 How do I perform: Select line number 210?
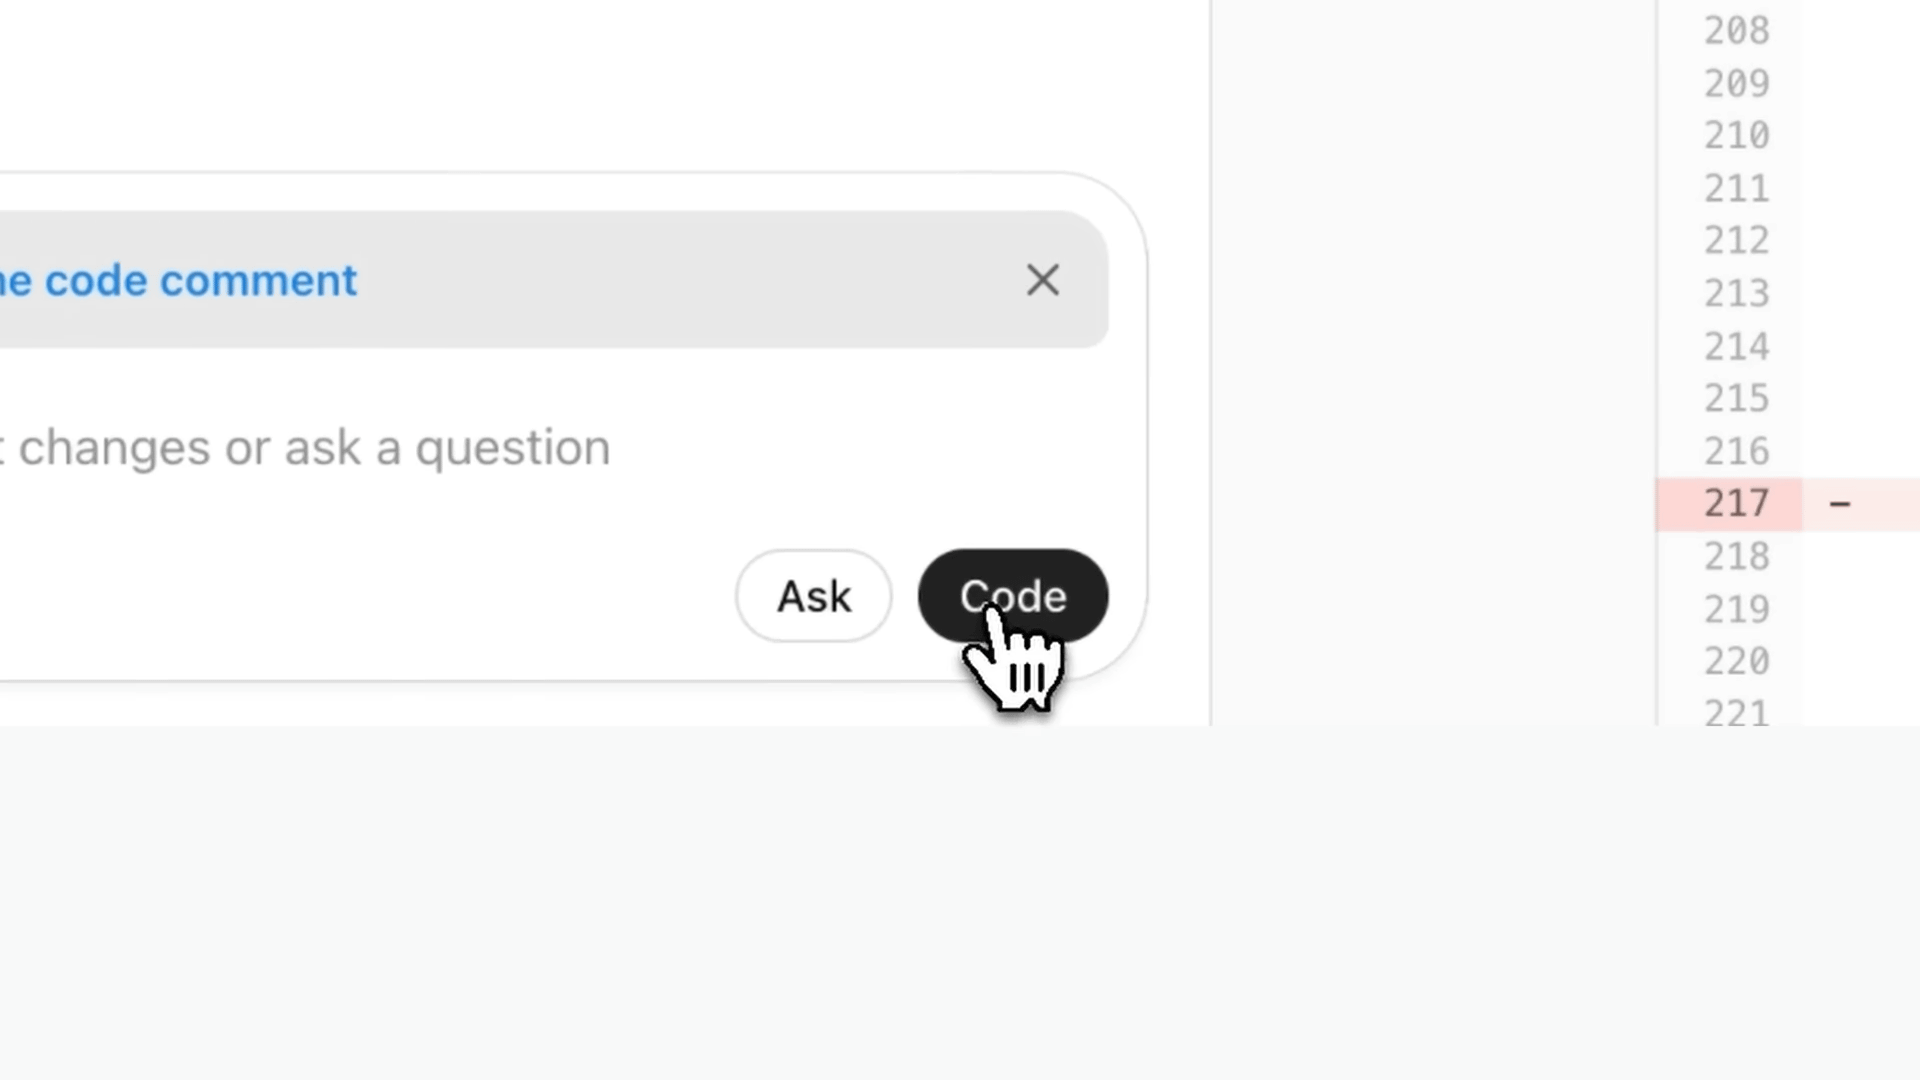pos(1737,135)
